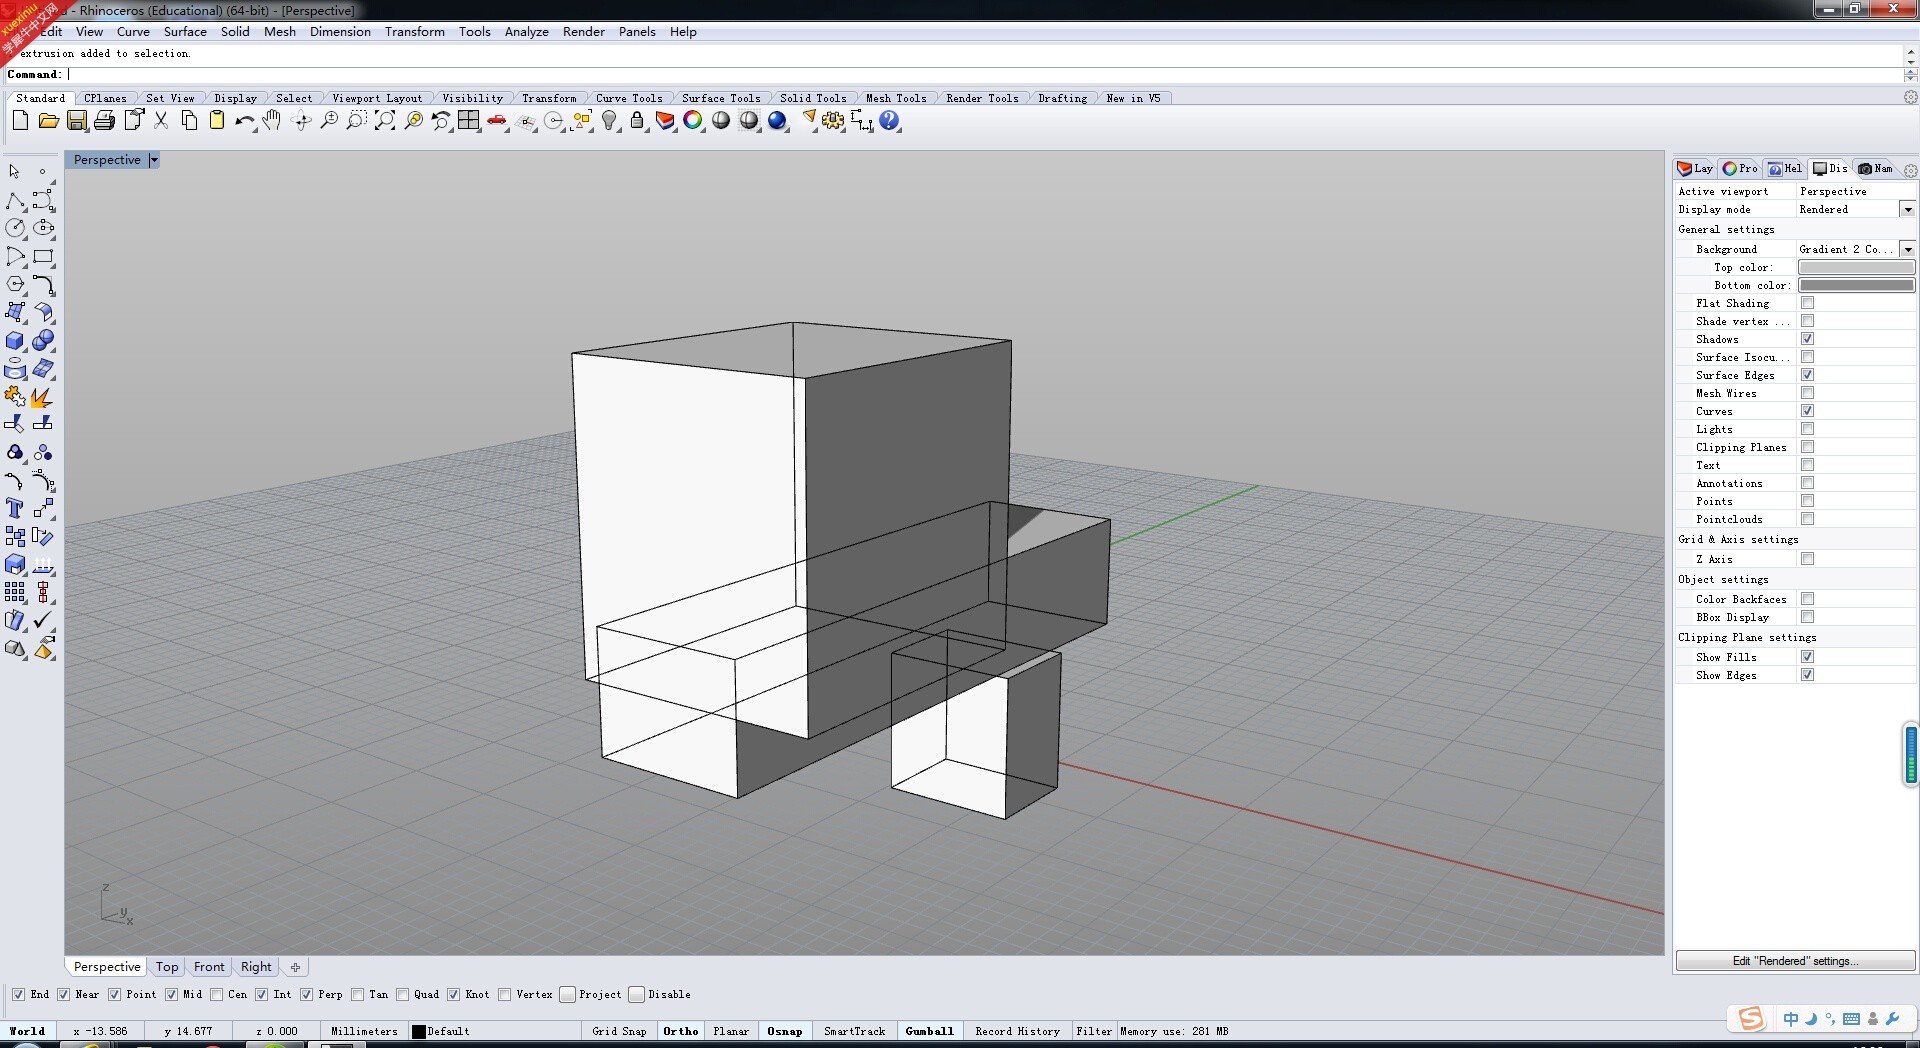Select the Polyline tool in left sidebar
The height and width of the screenshot is (1048, 1920).
15,200
